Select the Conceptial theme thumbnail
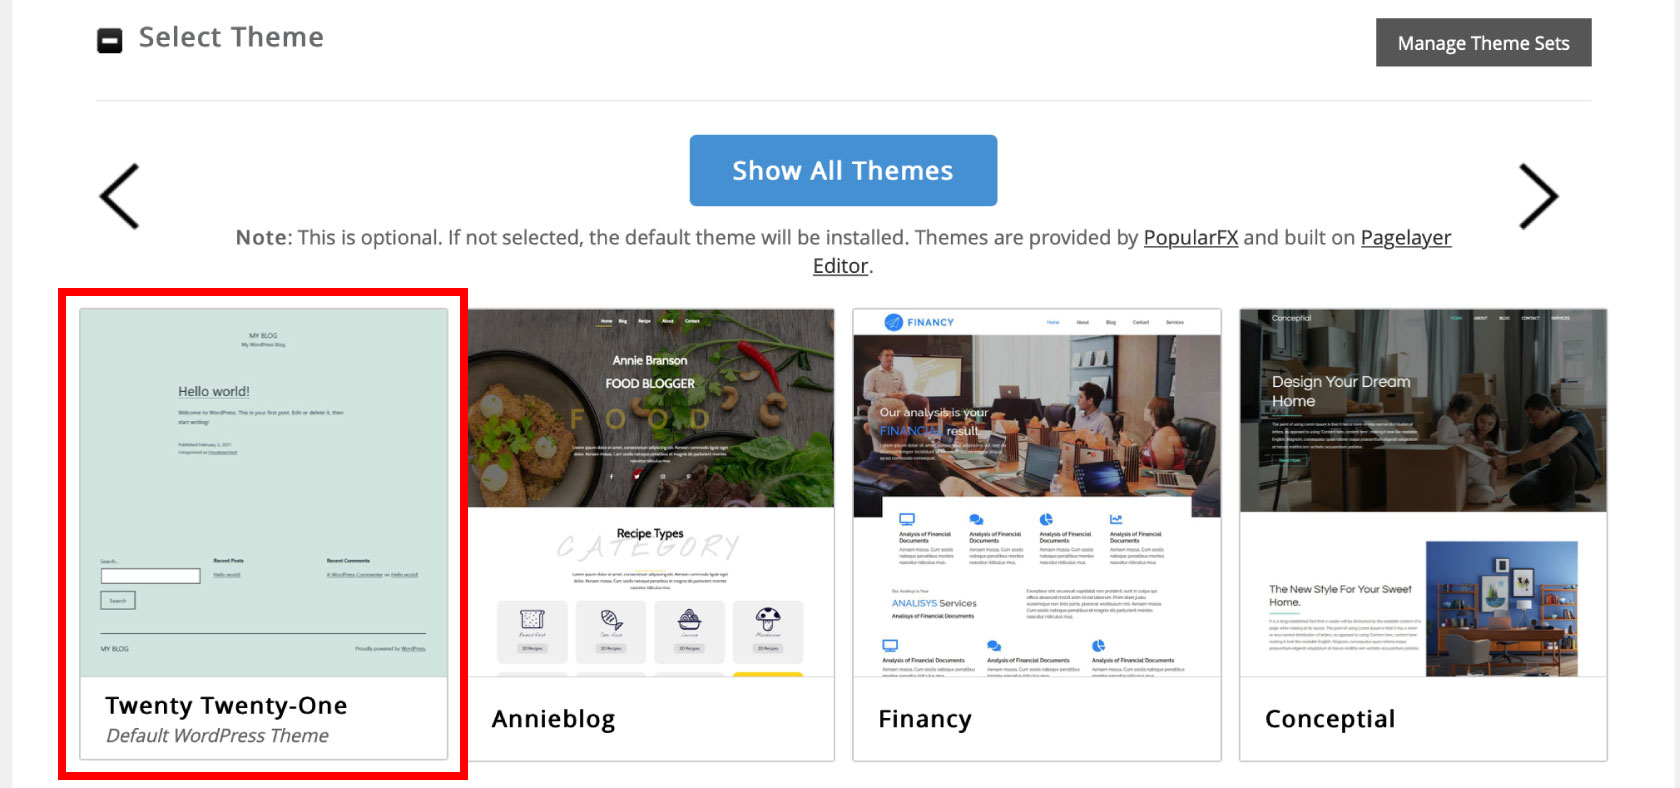This screenshot has width=1680, height=788. [1423, 493]
